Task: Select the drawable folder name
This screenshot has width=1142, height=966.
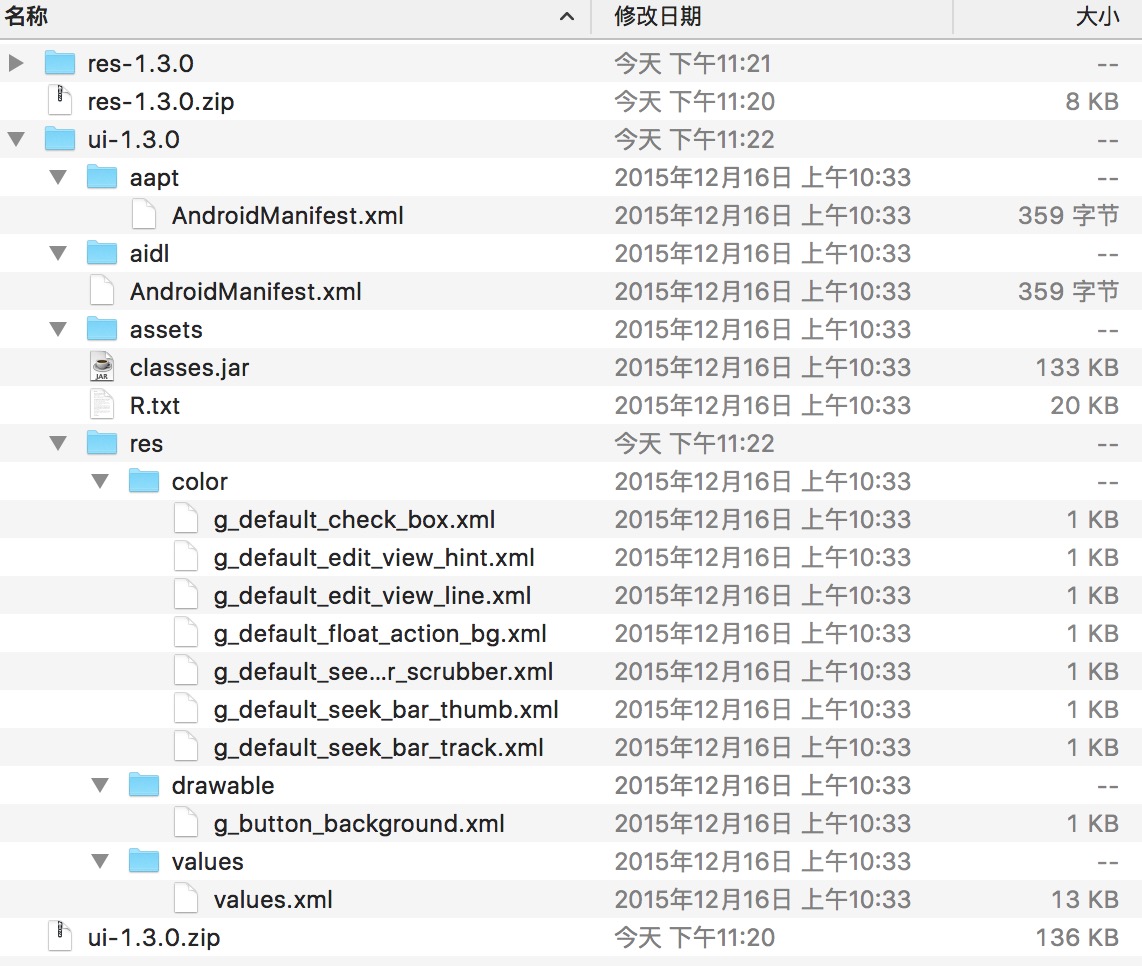Action: click(223, 785)
